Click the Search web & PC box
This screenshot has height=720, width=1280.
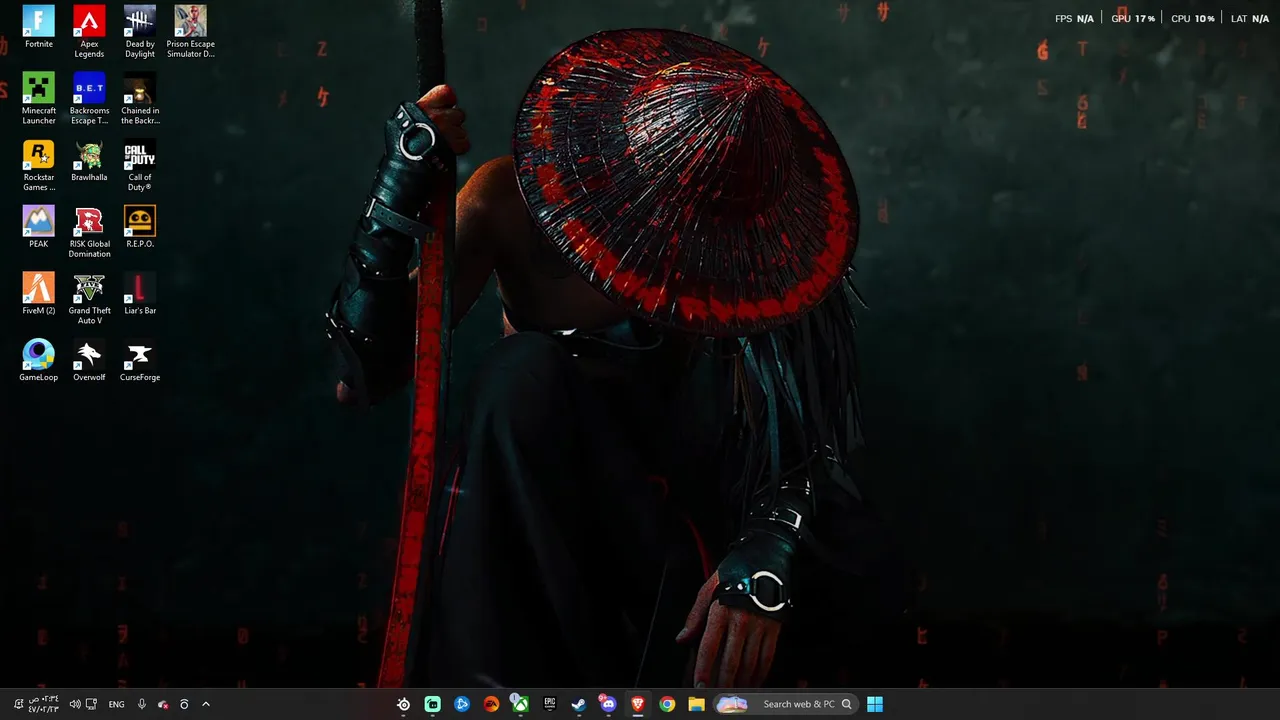[x=786, y=704]
